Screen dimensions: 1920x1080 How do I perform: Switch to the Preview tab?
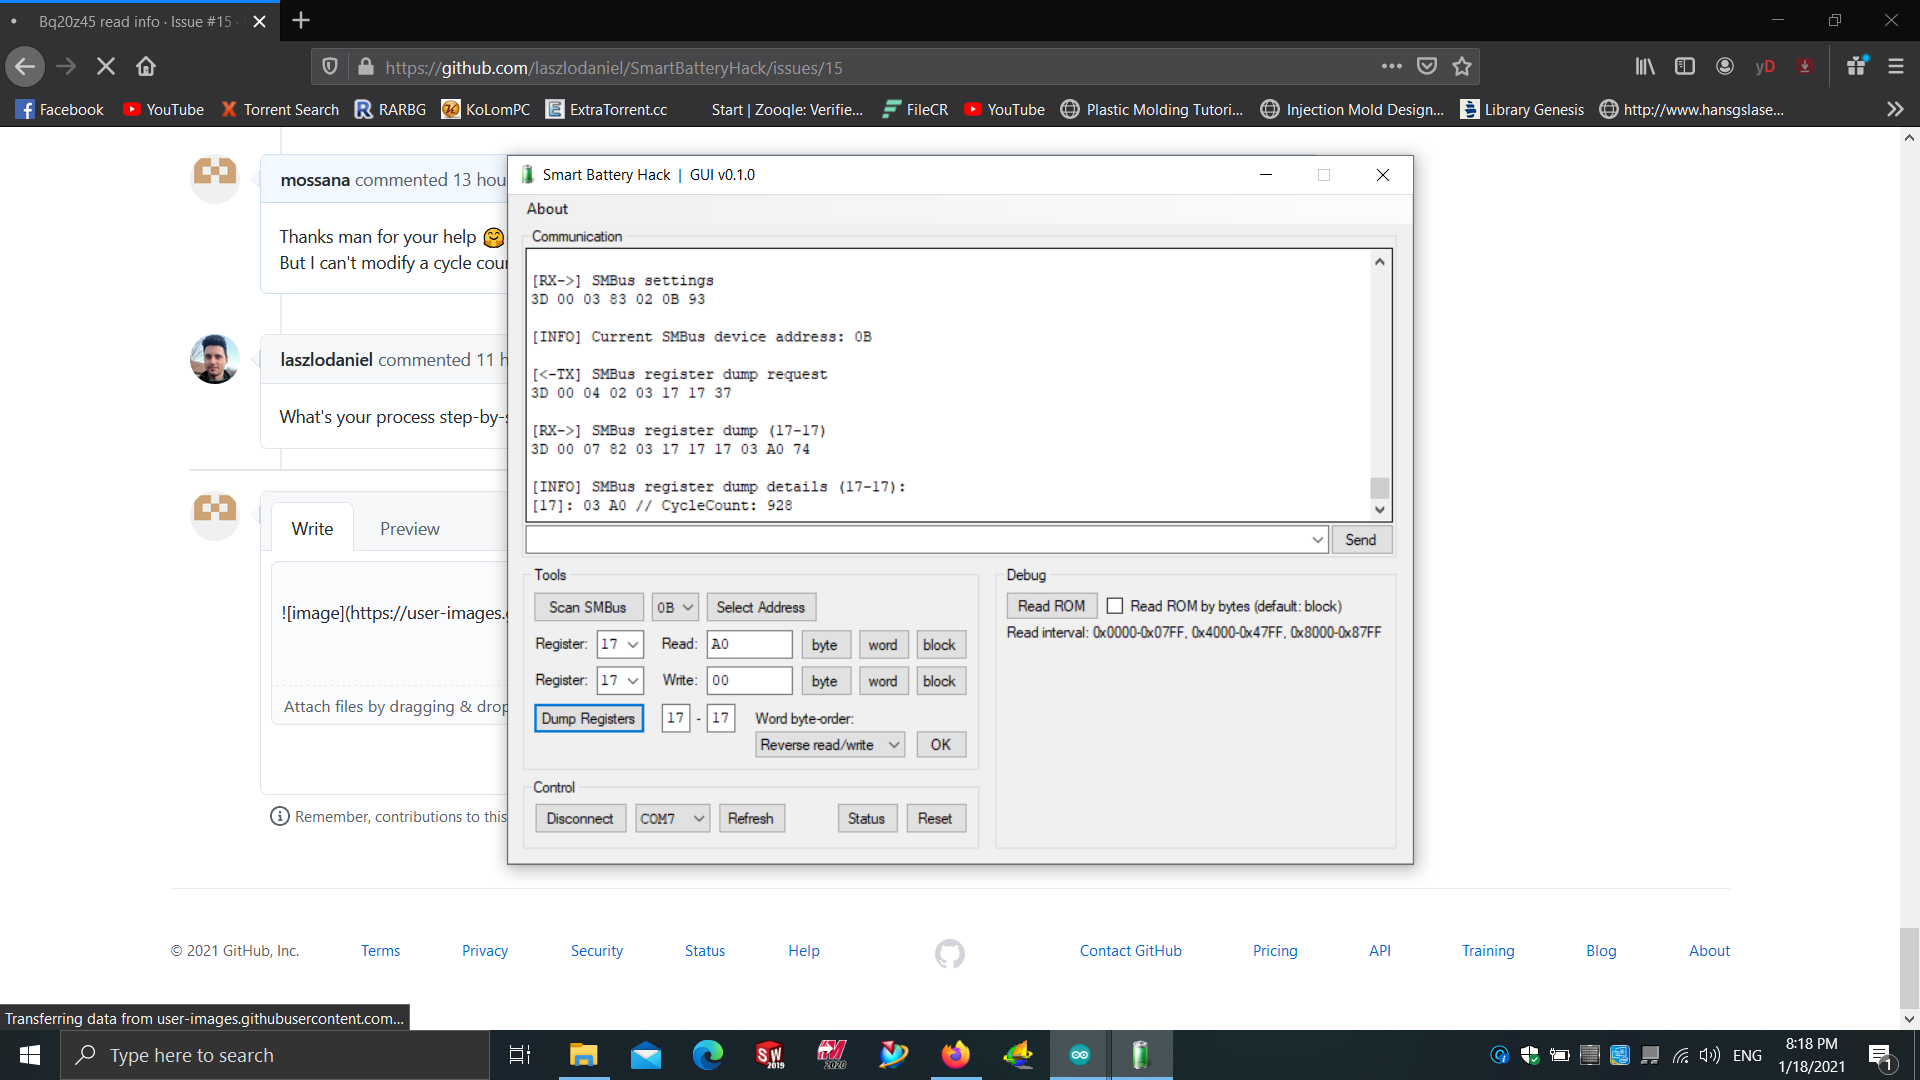coord(409,528)
